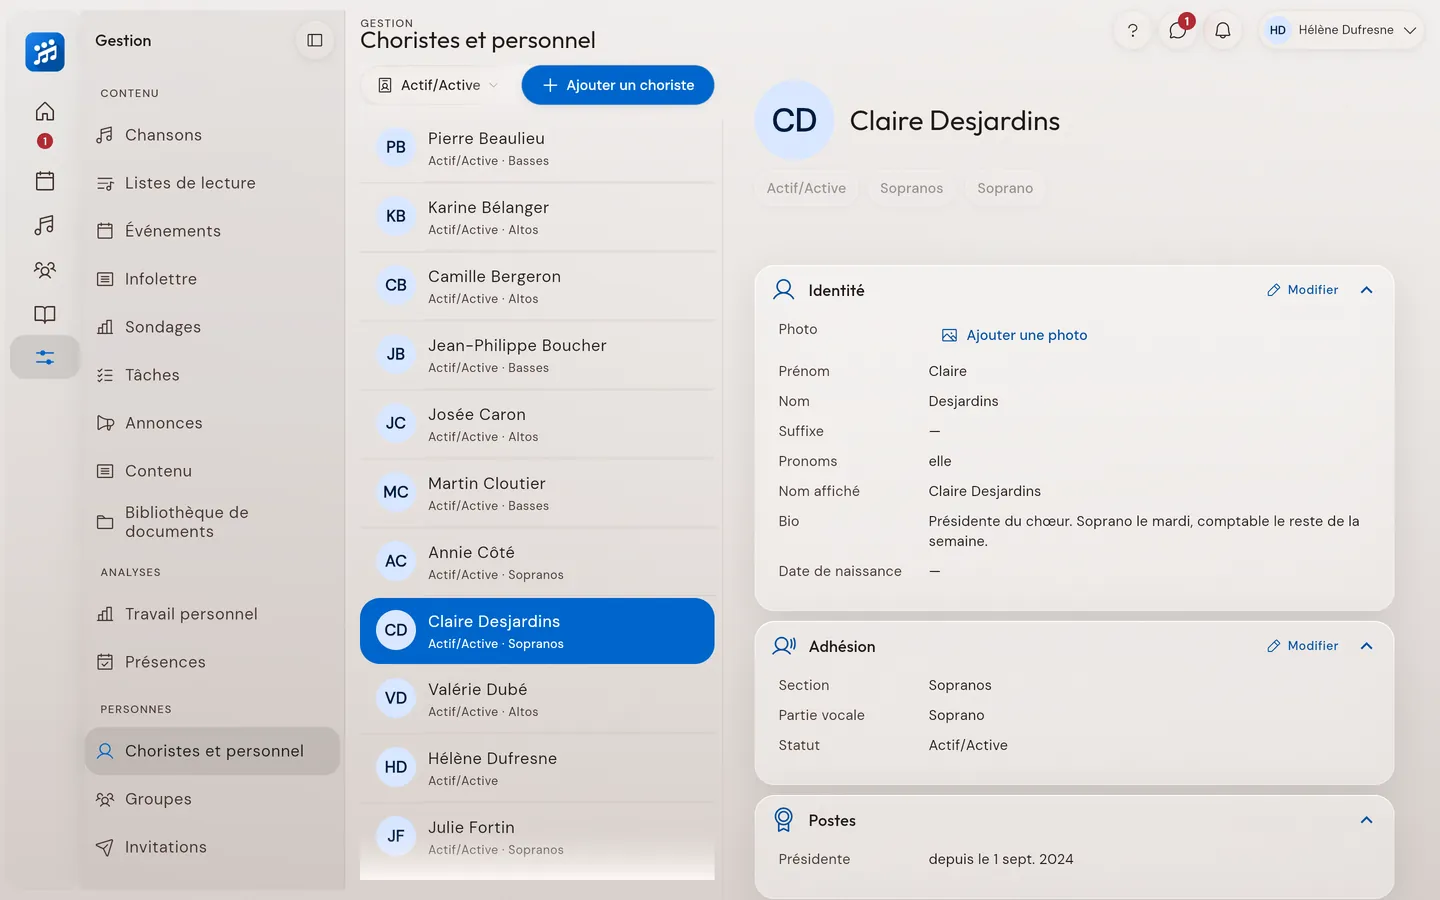
Task: Click Modifier in the Identité section
Action: tap(1302, 290)
